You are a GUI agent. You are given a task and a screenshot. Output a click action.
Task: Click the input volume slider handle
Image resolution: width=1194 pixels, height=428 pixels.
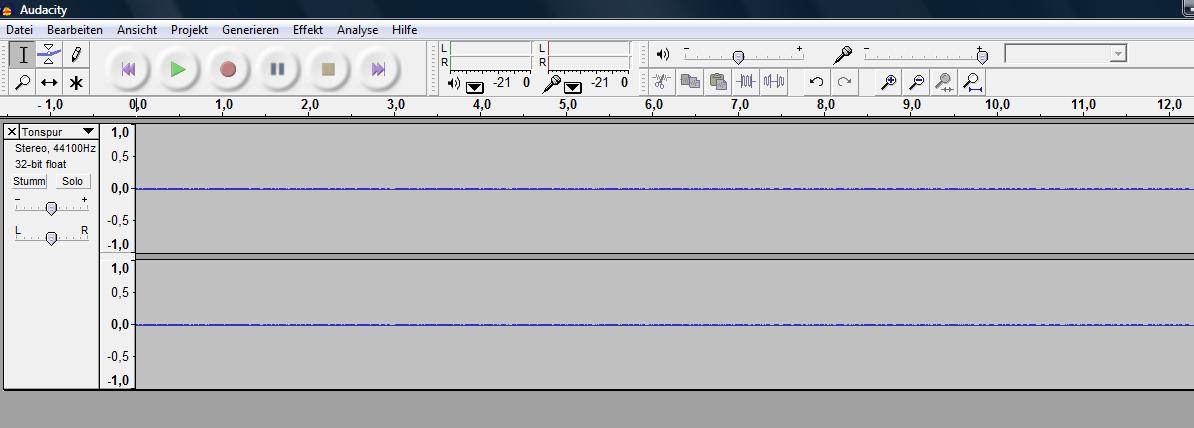(x=982, y=57)
